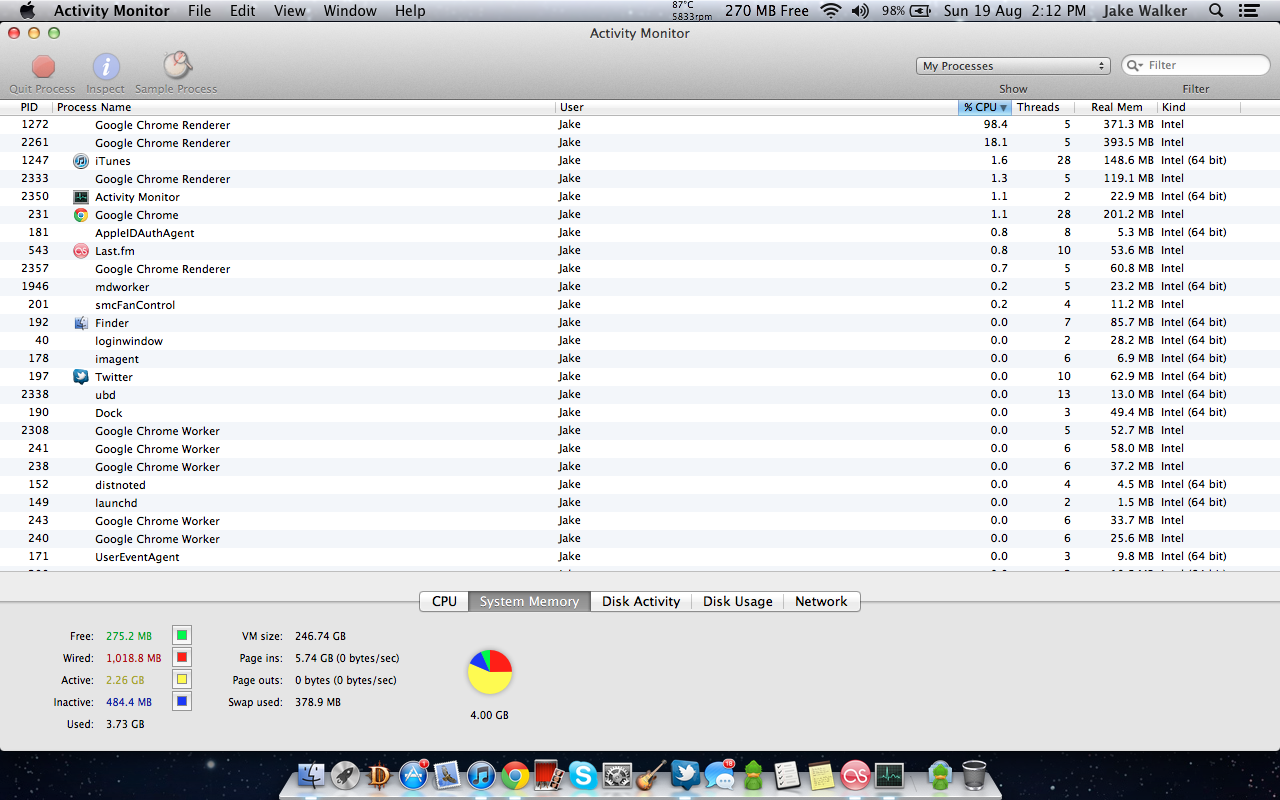Image resolution: width=1280 pixels, height=800 pixels.
Task: Open Twitter bird icon in Dock
Action: point(685,775)
